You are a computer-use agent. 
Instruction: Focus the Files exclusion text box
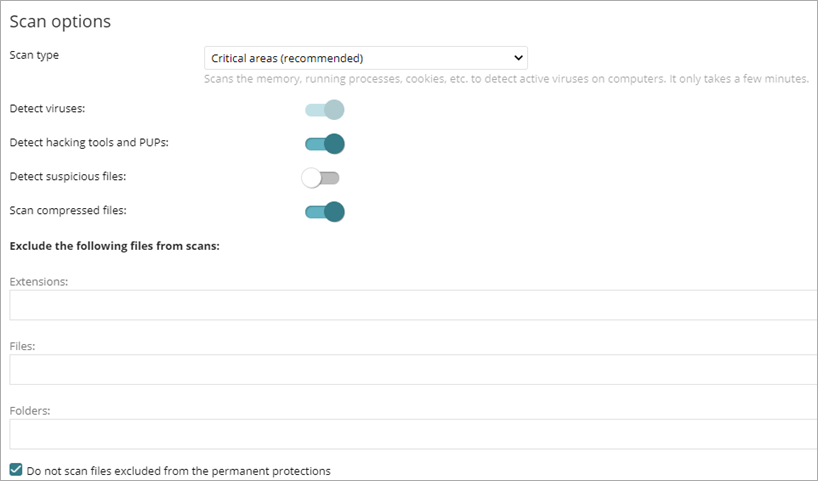(413, 370)
